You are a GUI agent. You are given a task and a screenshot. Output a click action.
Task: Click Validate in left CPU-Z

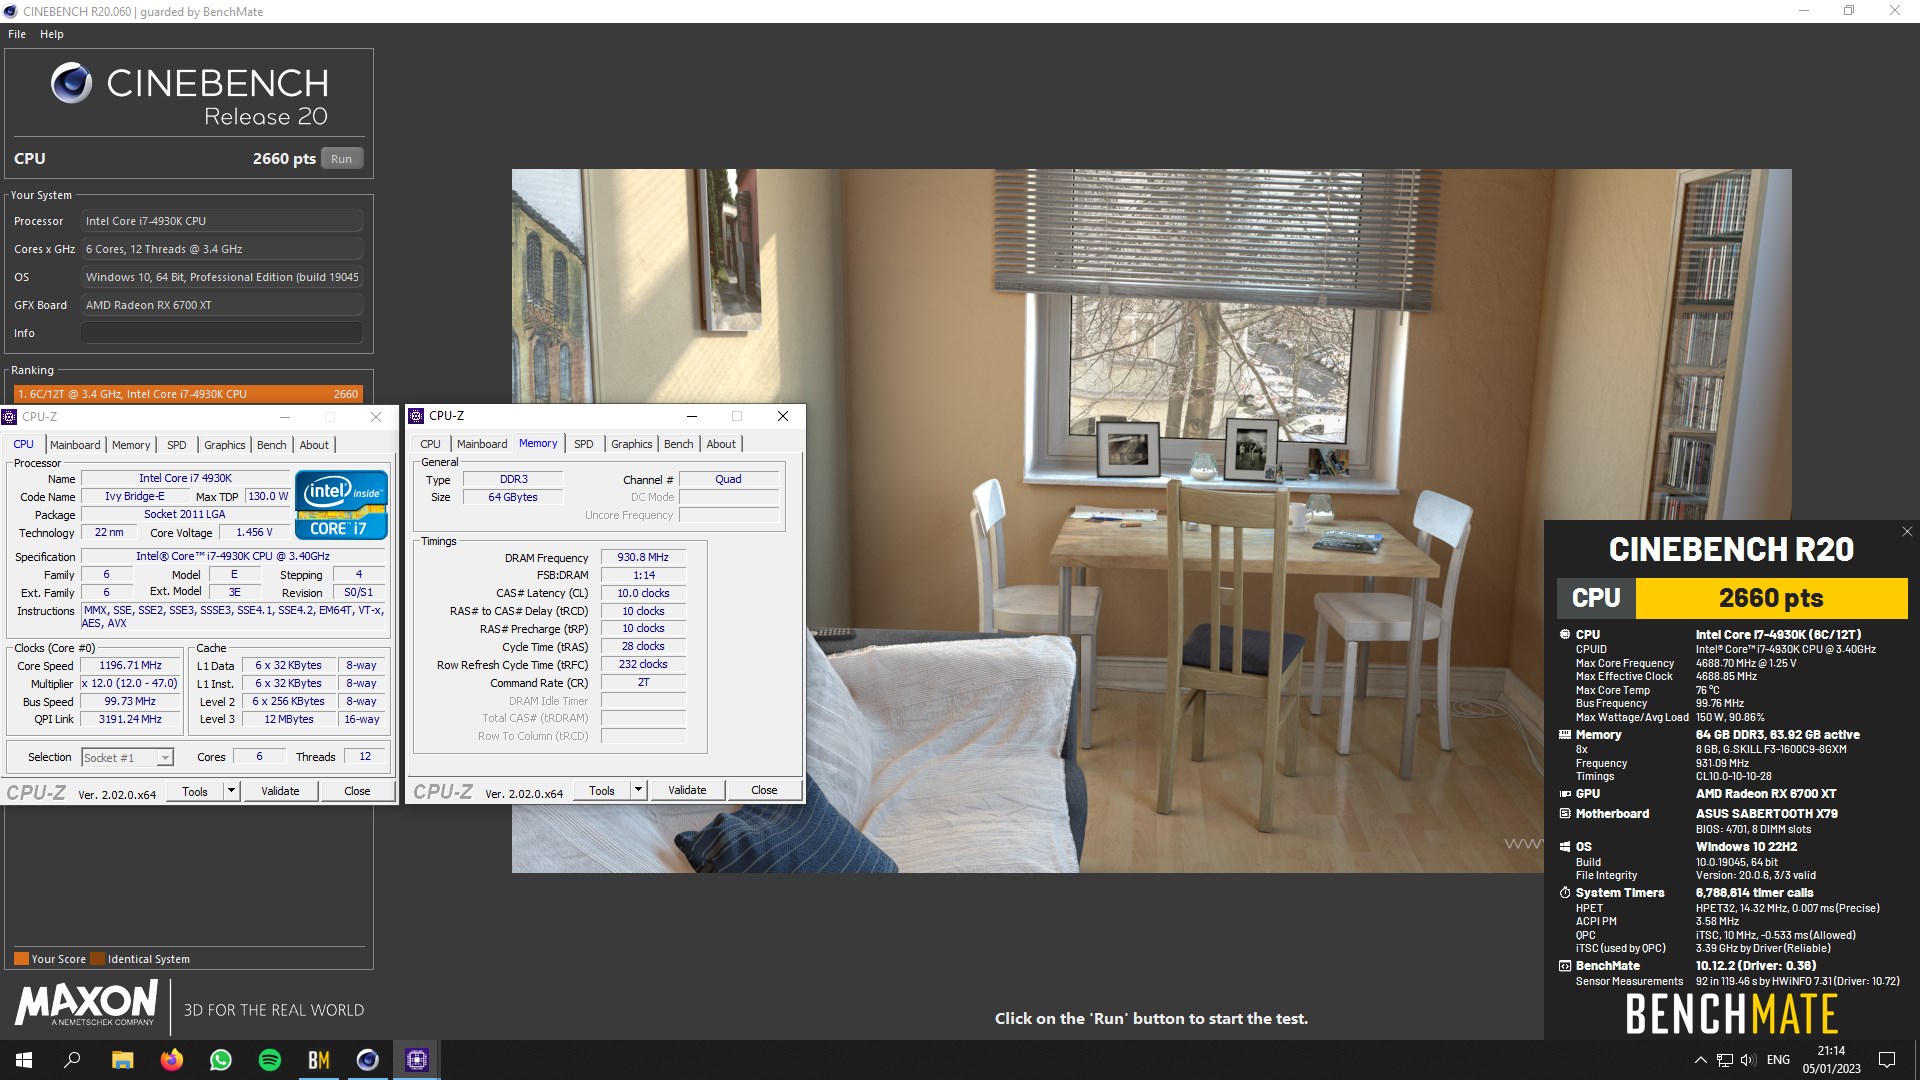click(280, 791)
